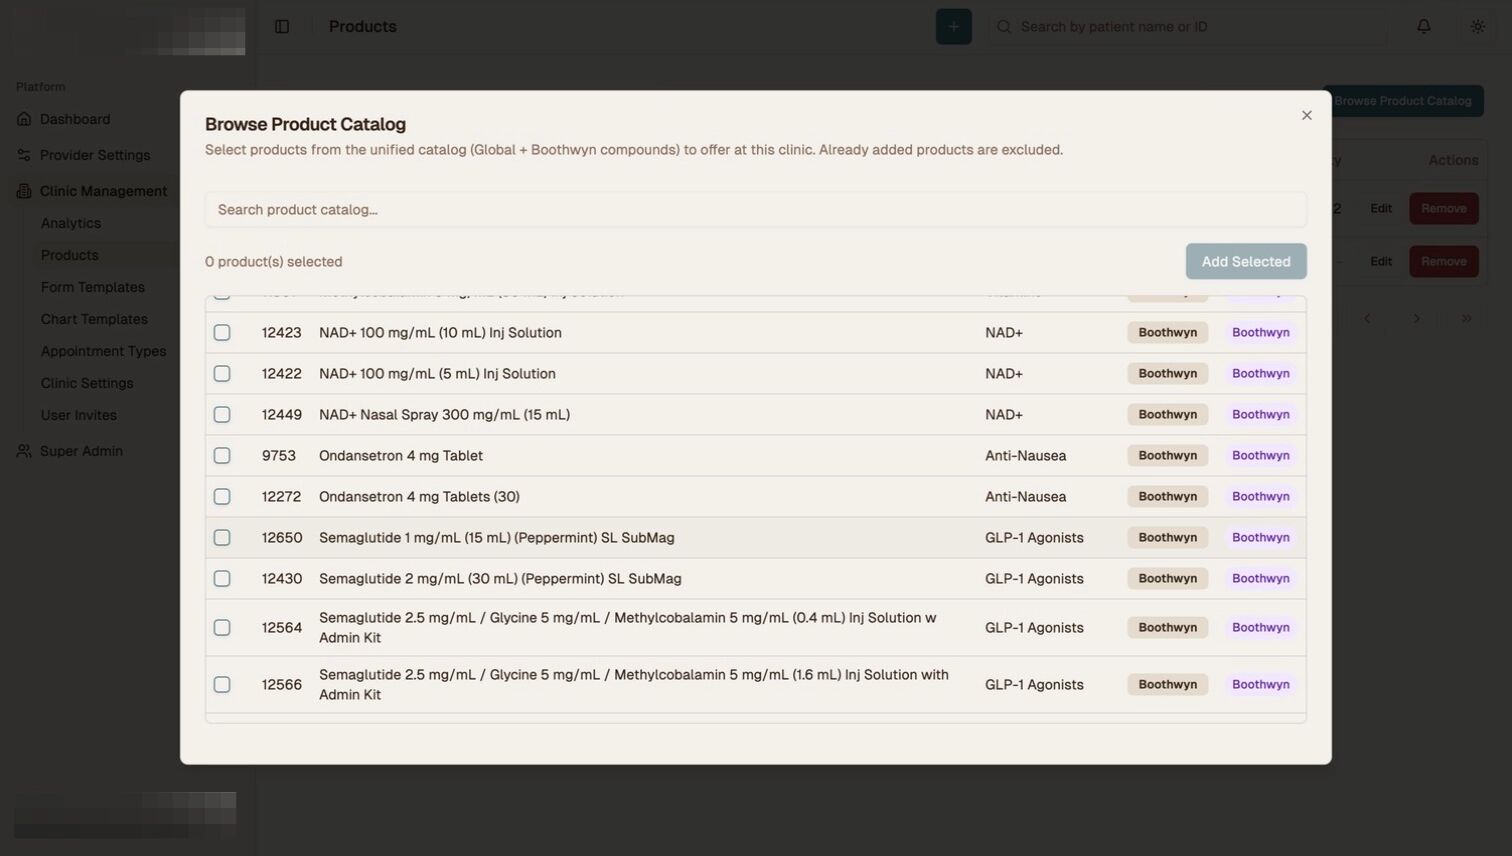Click the magnifier icon in patient search

pyautogui.click(x=1004, y=27)
